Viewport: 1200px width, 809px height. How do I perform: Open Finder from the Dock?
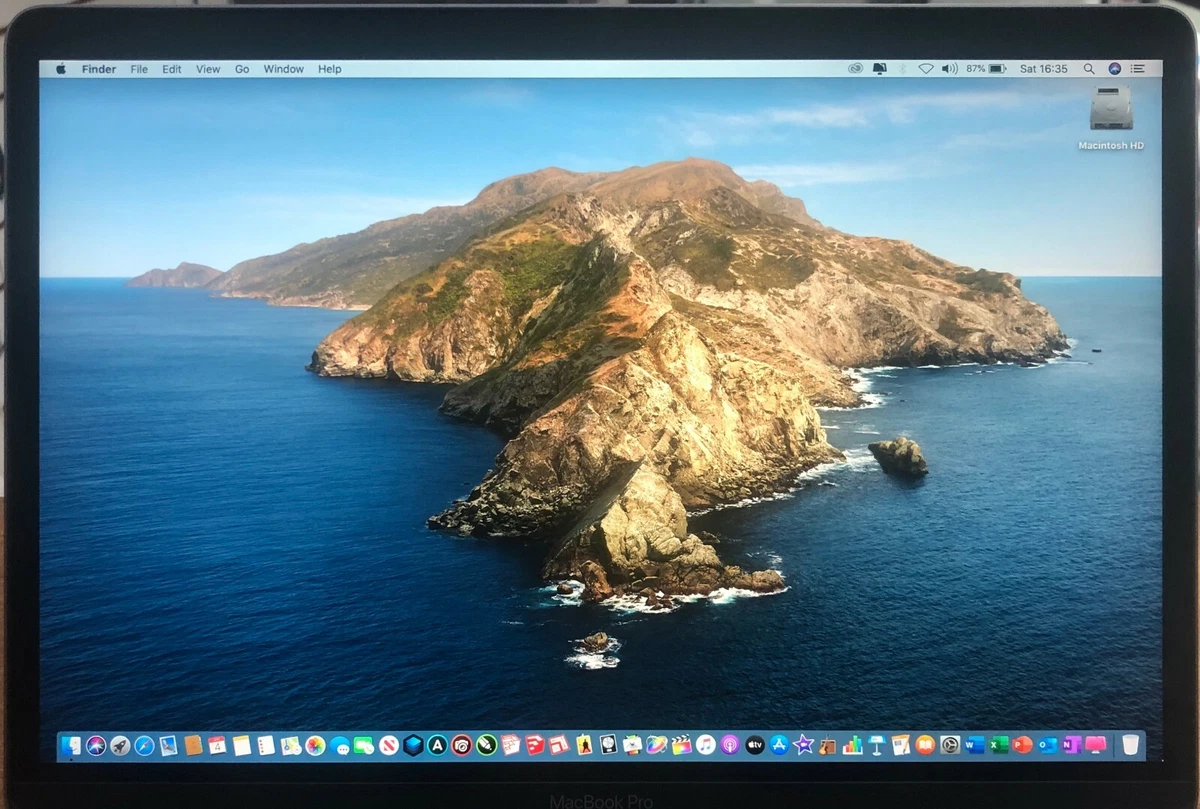[x=71, y=745]
